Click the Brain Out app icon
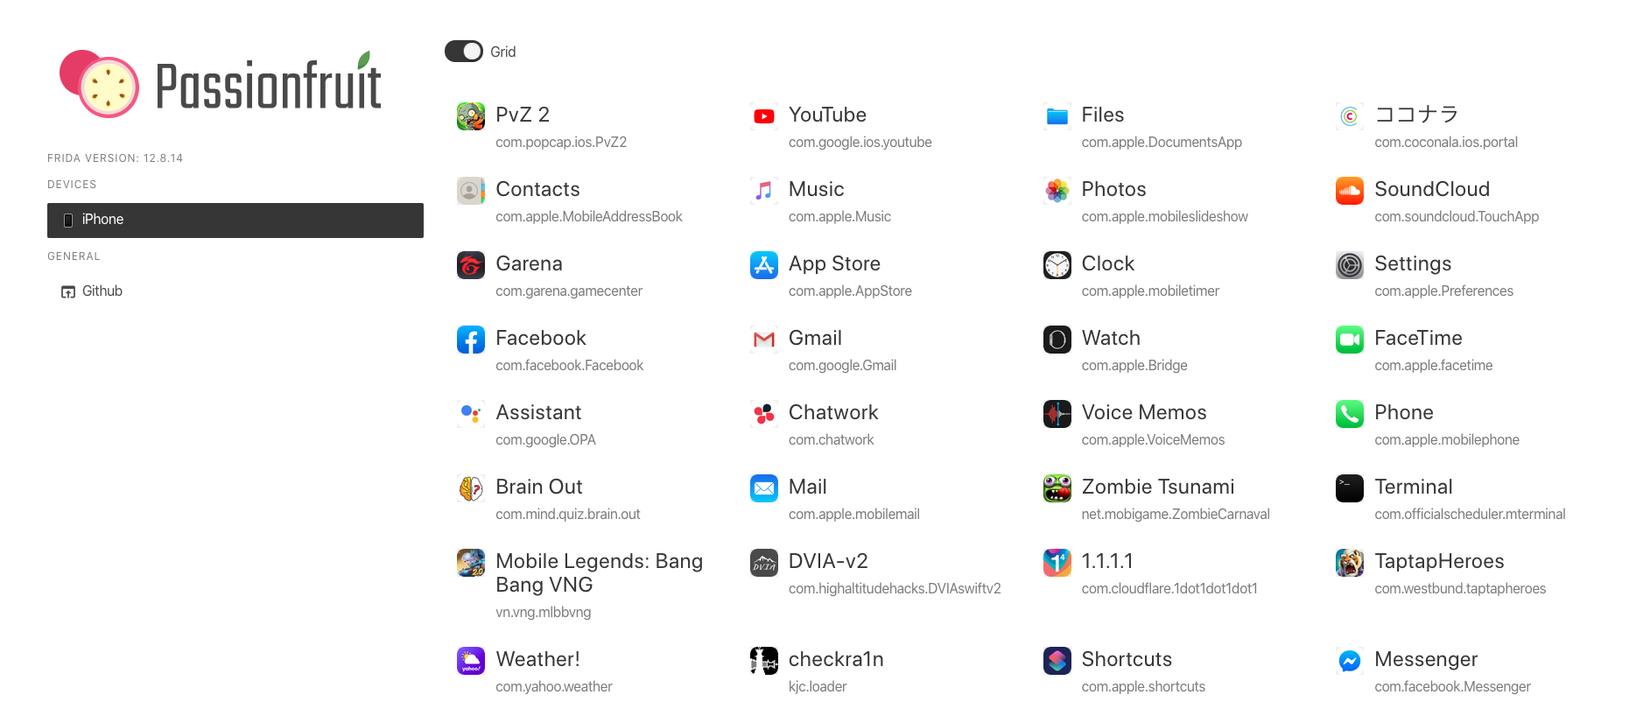 tap(471, 489)
